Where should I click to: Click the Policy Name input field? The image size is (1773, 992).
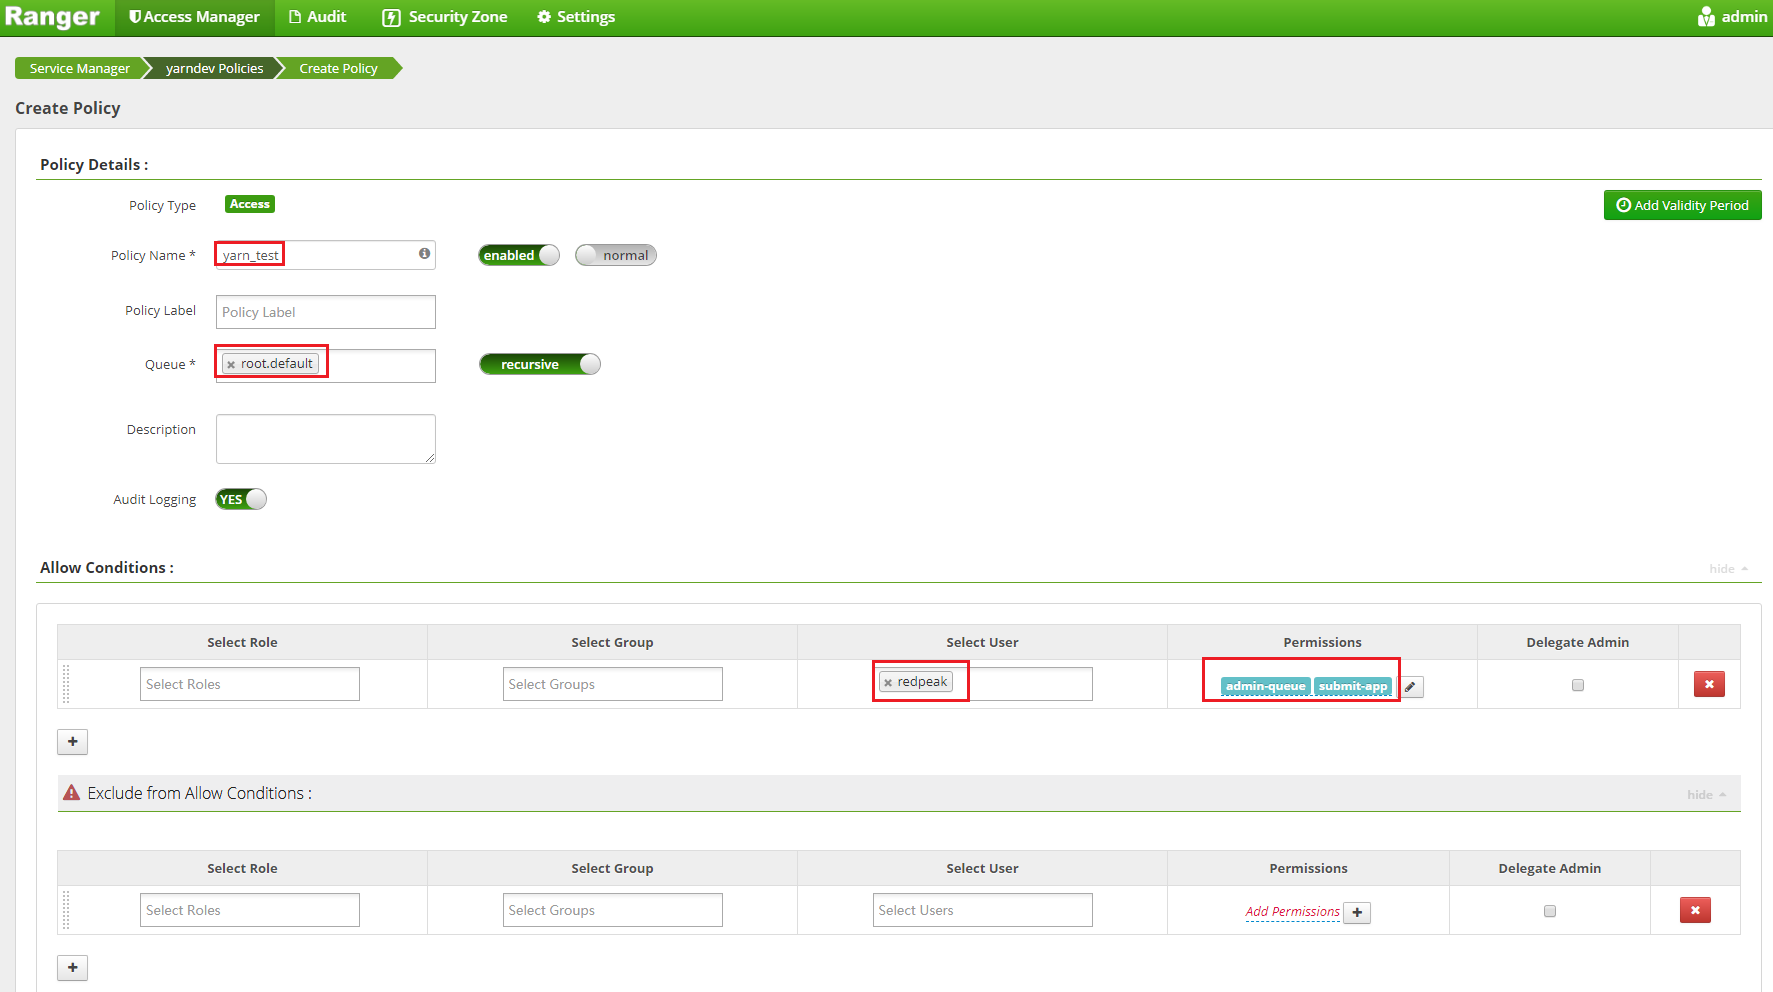pyautogui.click(x=325, y=255)
